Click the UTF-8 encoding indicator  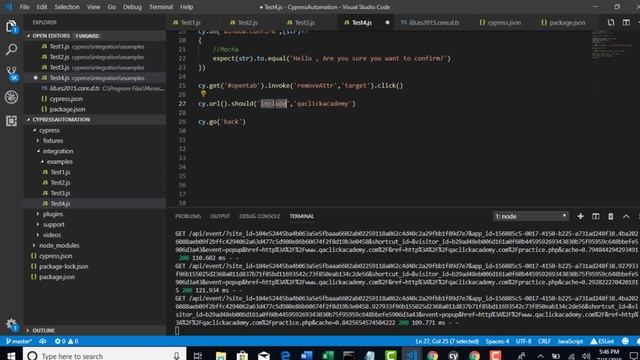524,341
